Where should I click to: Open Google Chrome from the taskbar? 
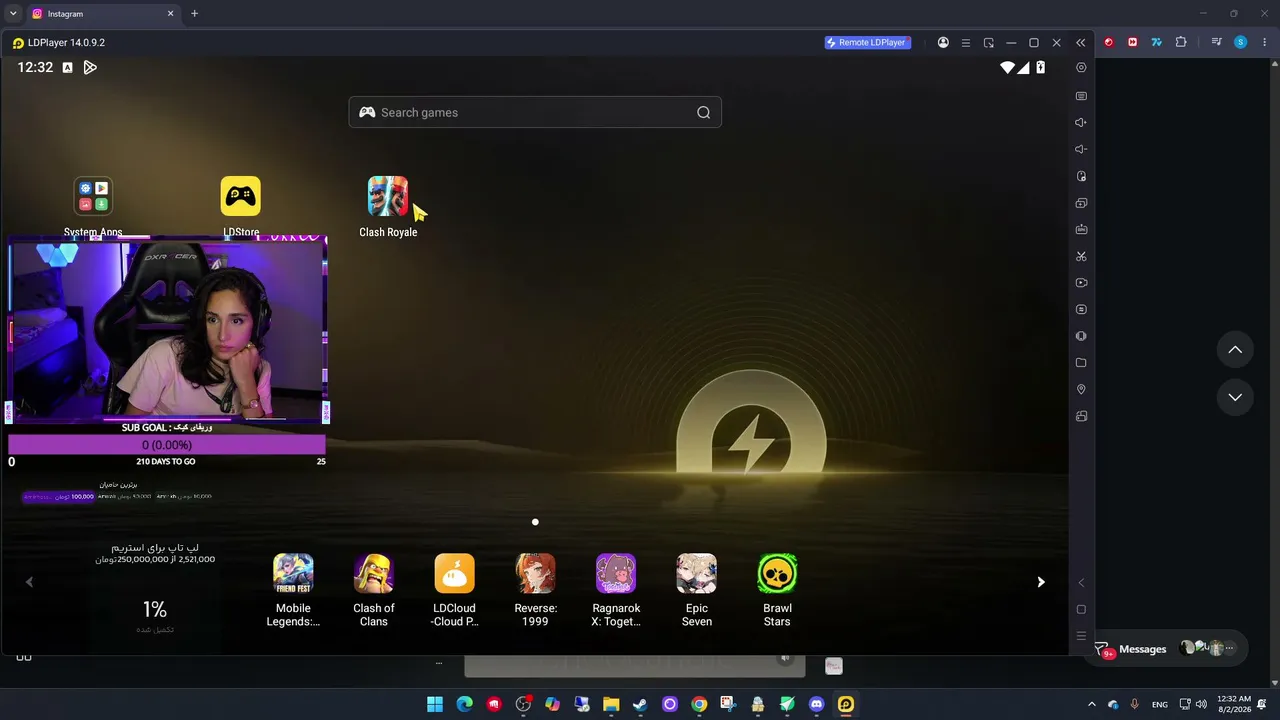699,704
